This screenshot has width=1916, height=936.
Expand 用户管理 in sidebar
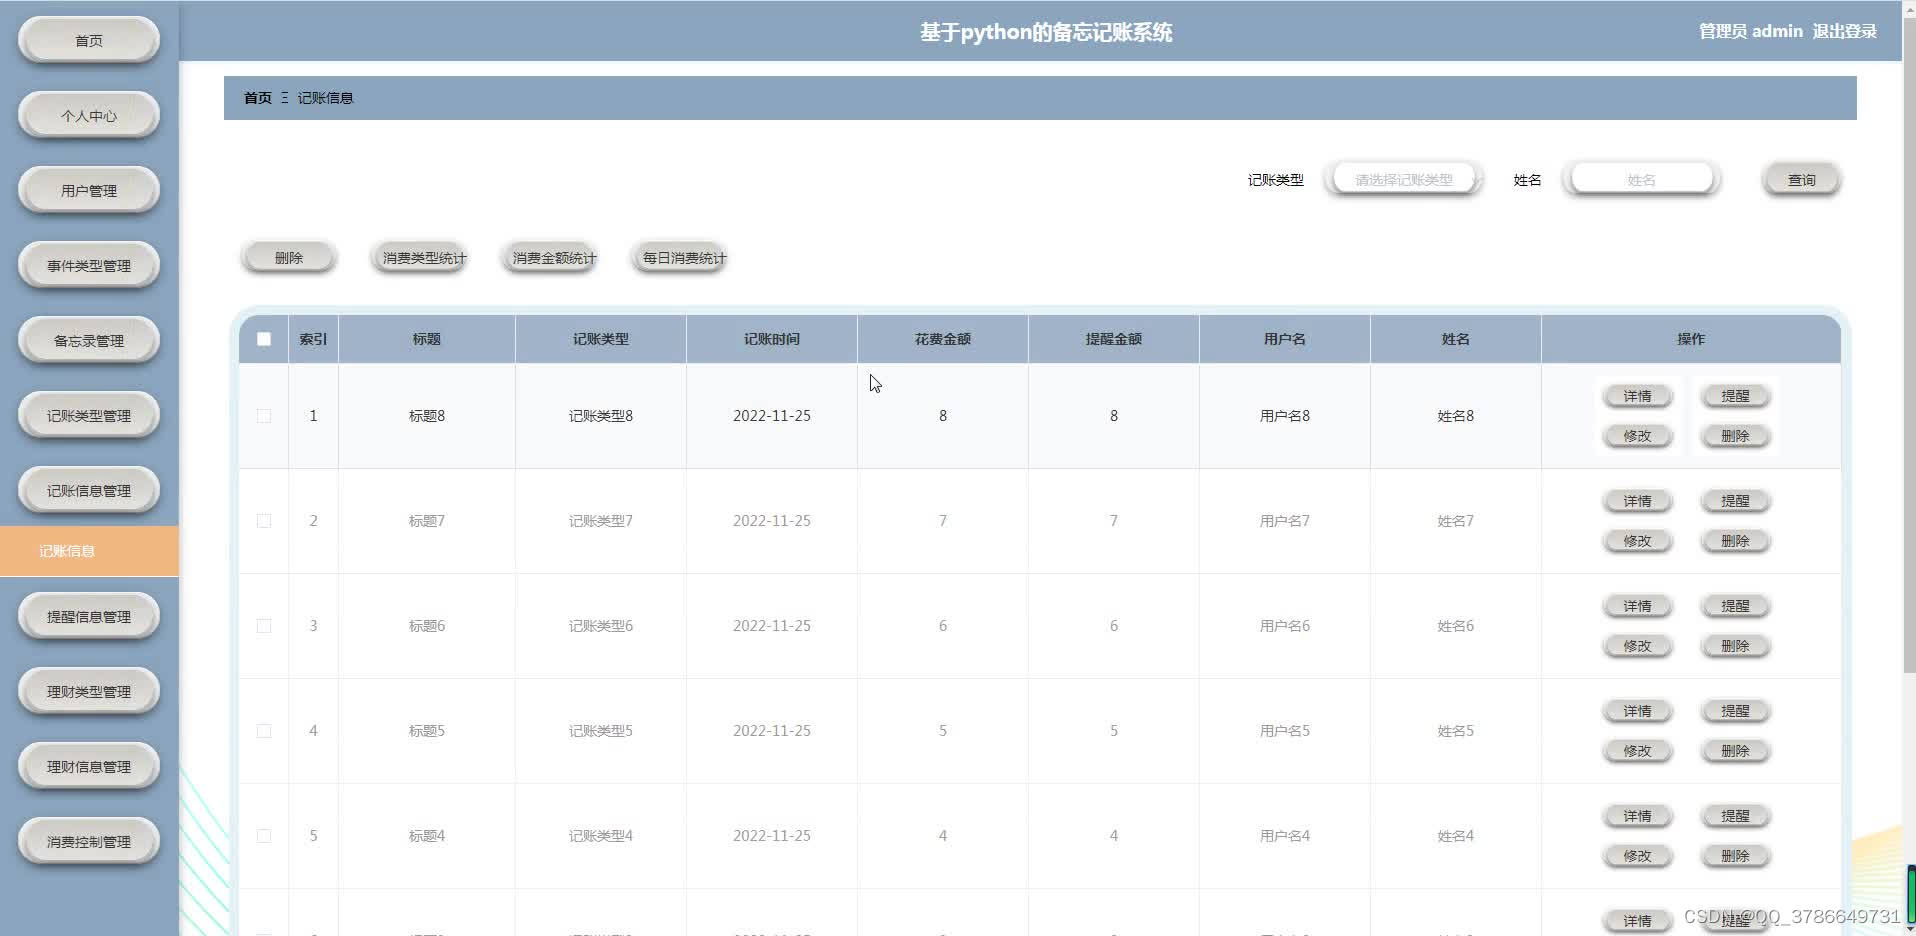[89, 190]
